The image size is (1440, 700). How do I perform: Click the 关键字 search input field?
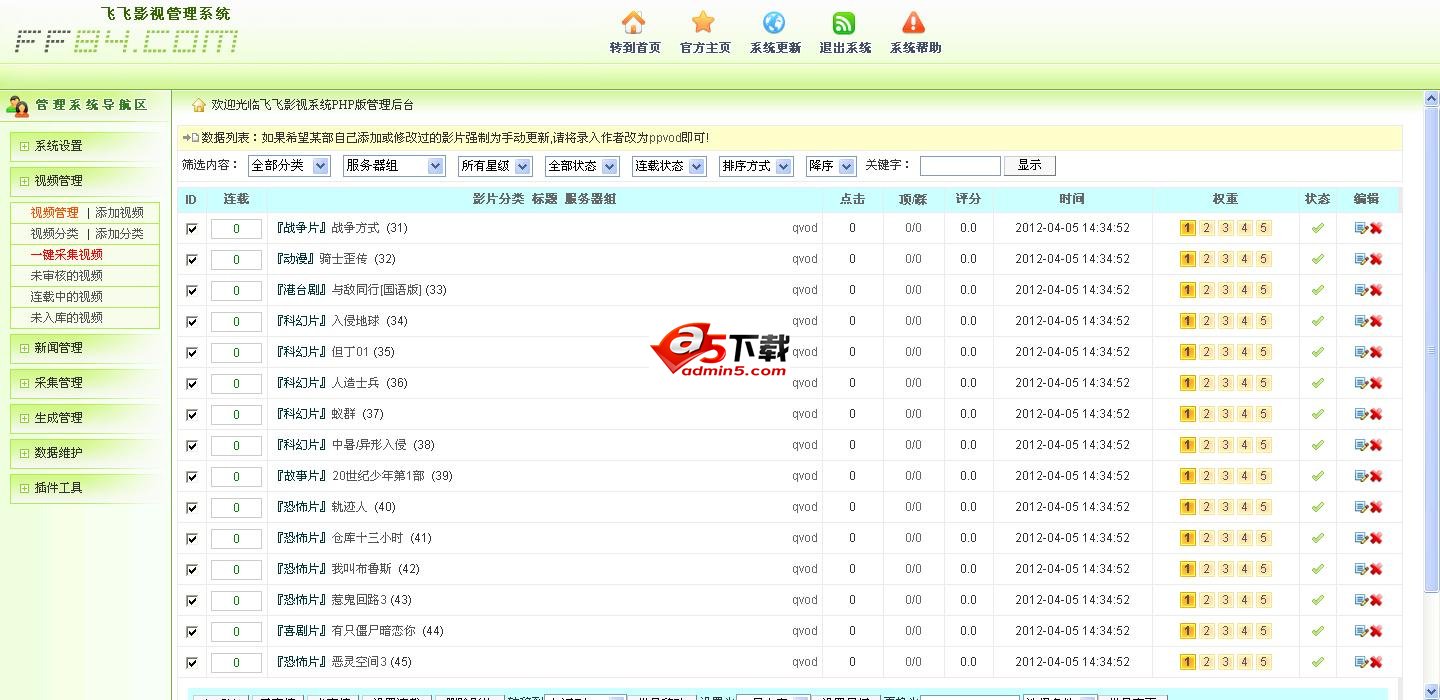click(960, 166)
